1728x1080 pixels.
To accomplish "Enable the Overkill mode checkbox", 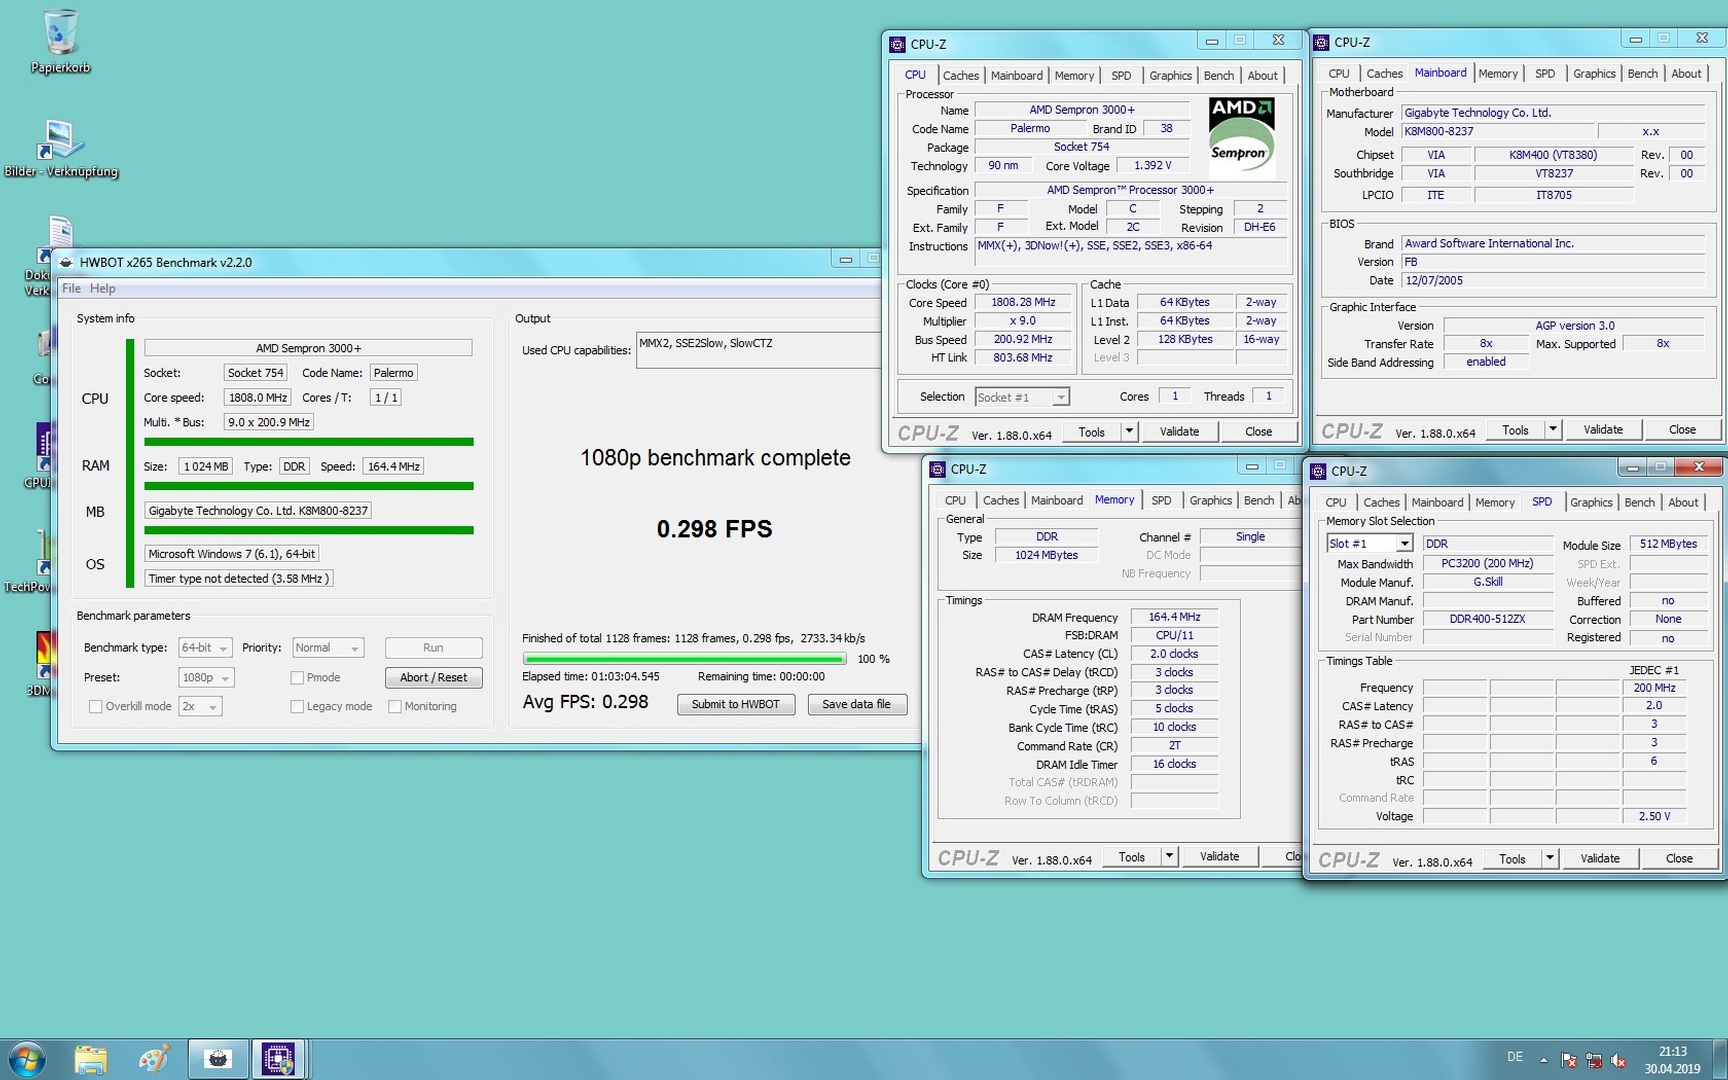I will (x=96, y=706).
